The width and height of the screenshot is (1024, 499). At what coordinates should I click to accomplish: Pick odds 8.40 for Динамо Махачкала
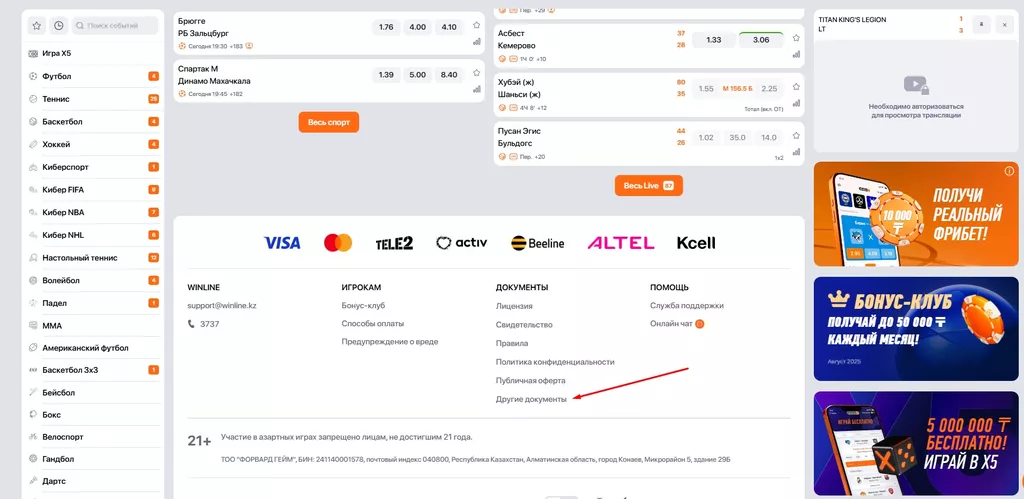[449, 75]
